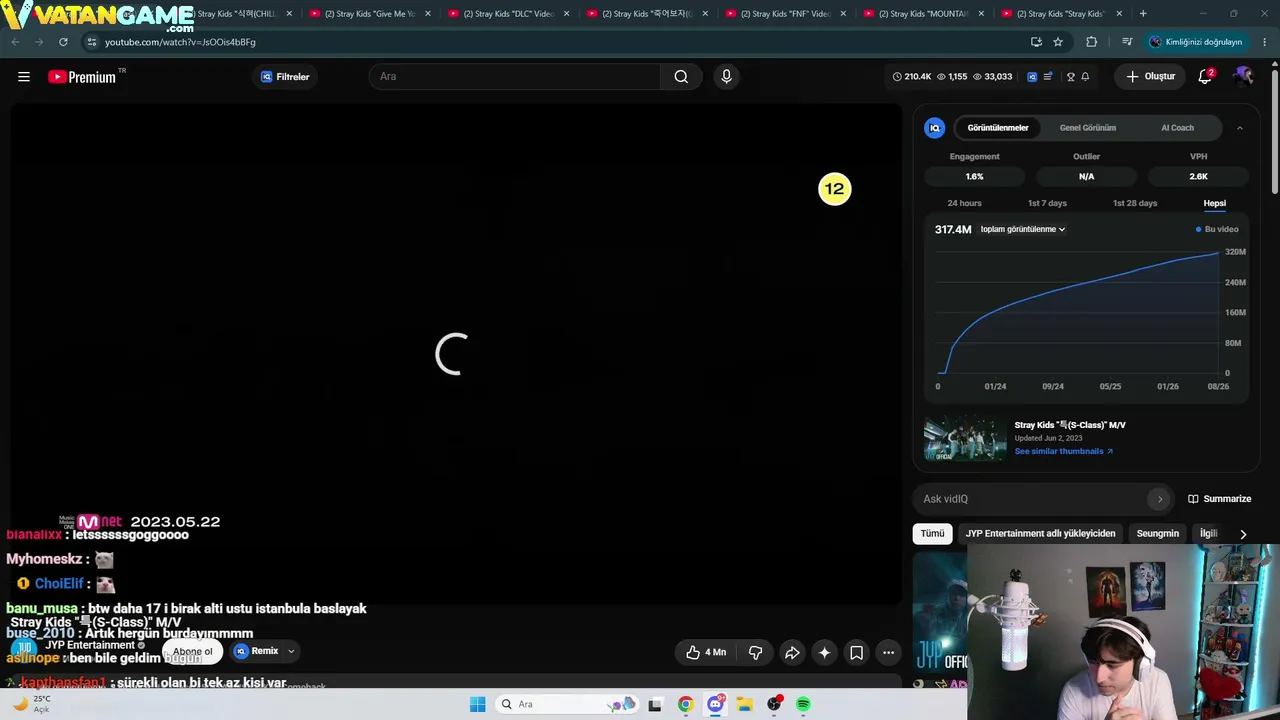The image size is (1280, 720).
Task: Open the vidIQ bell alerts icon
Action: pyautogui.click(x=1085, y=77)
